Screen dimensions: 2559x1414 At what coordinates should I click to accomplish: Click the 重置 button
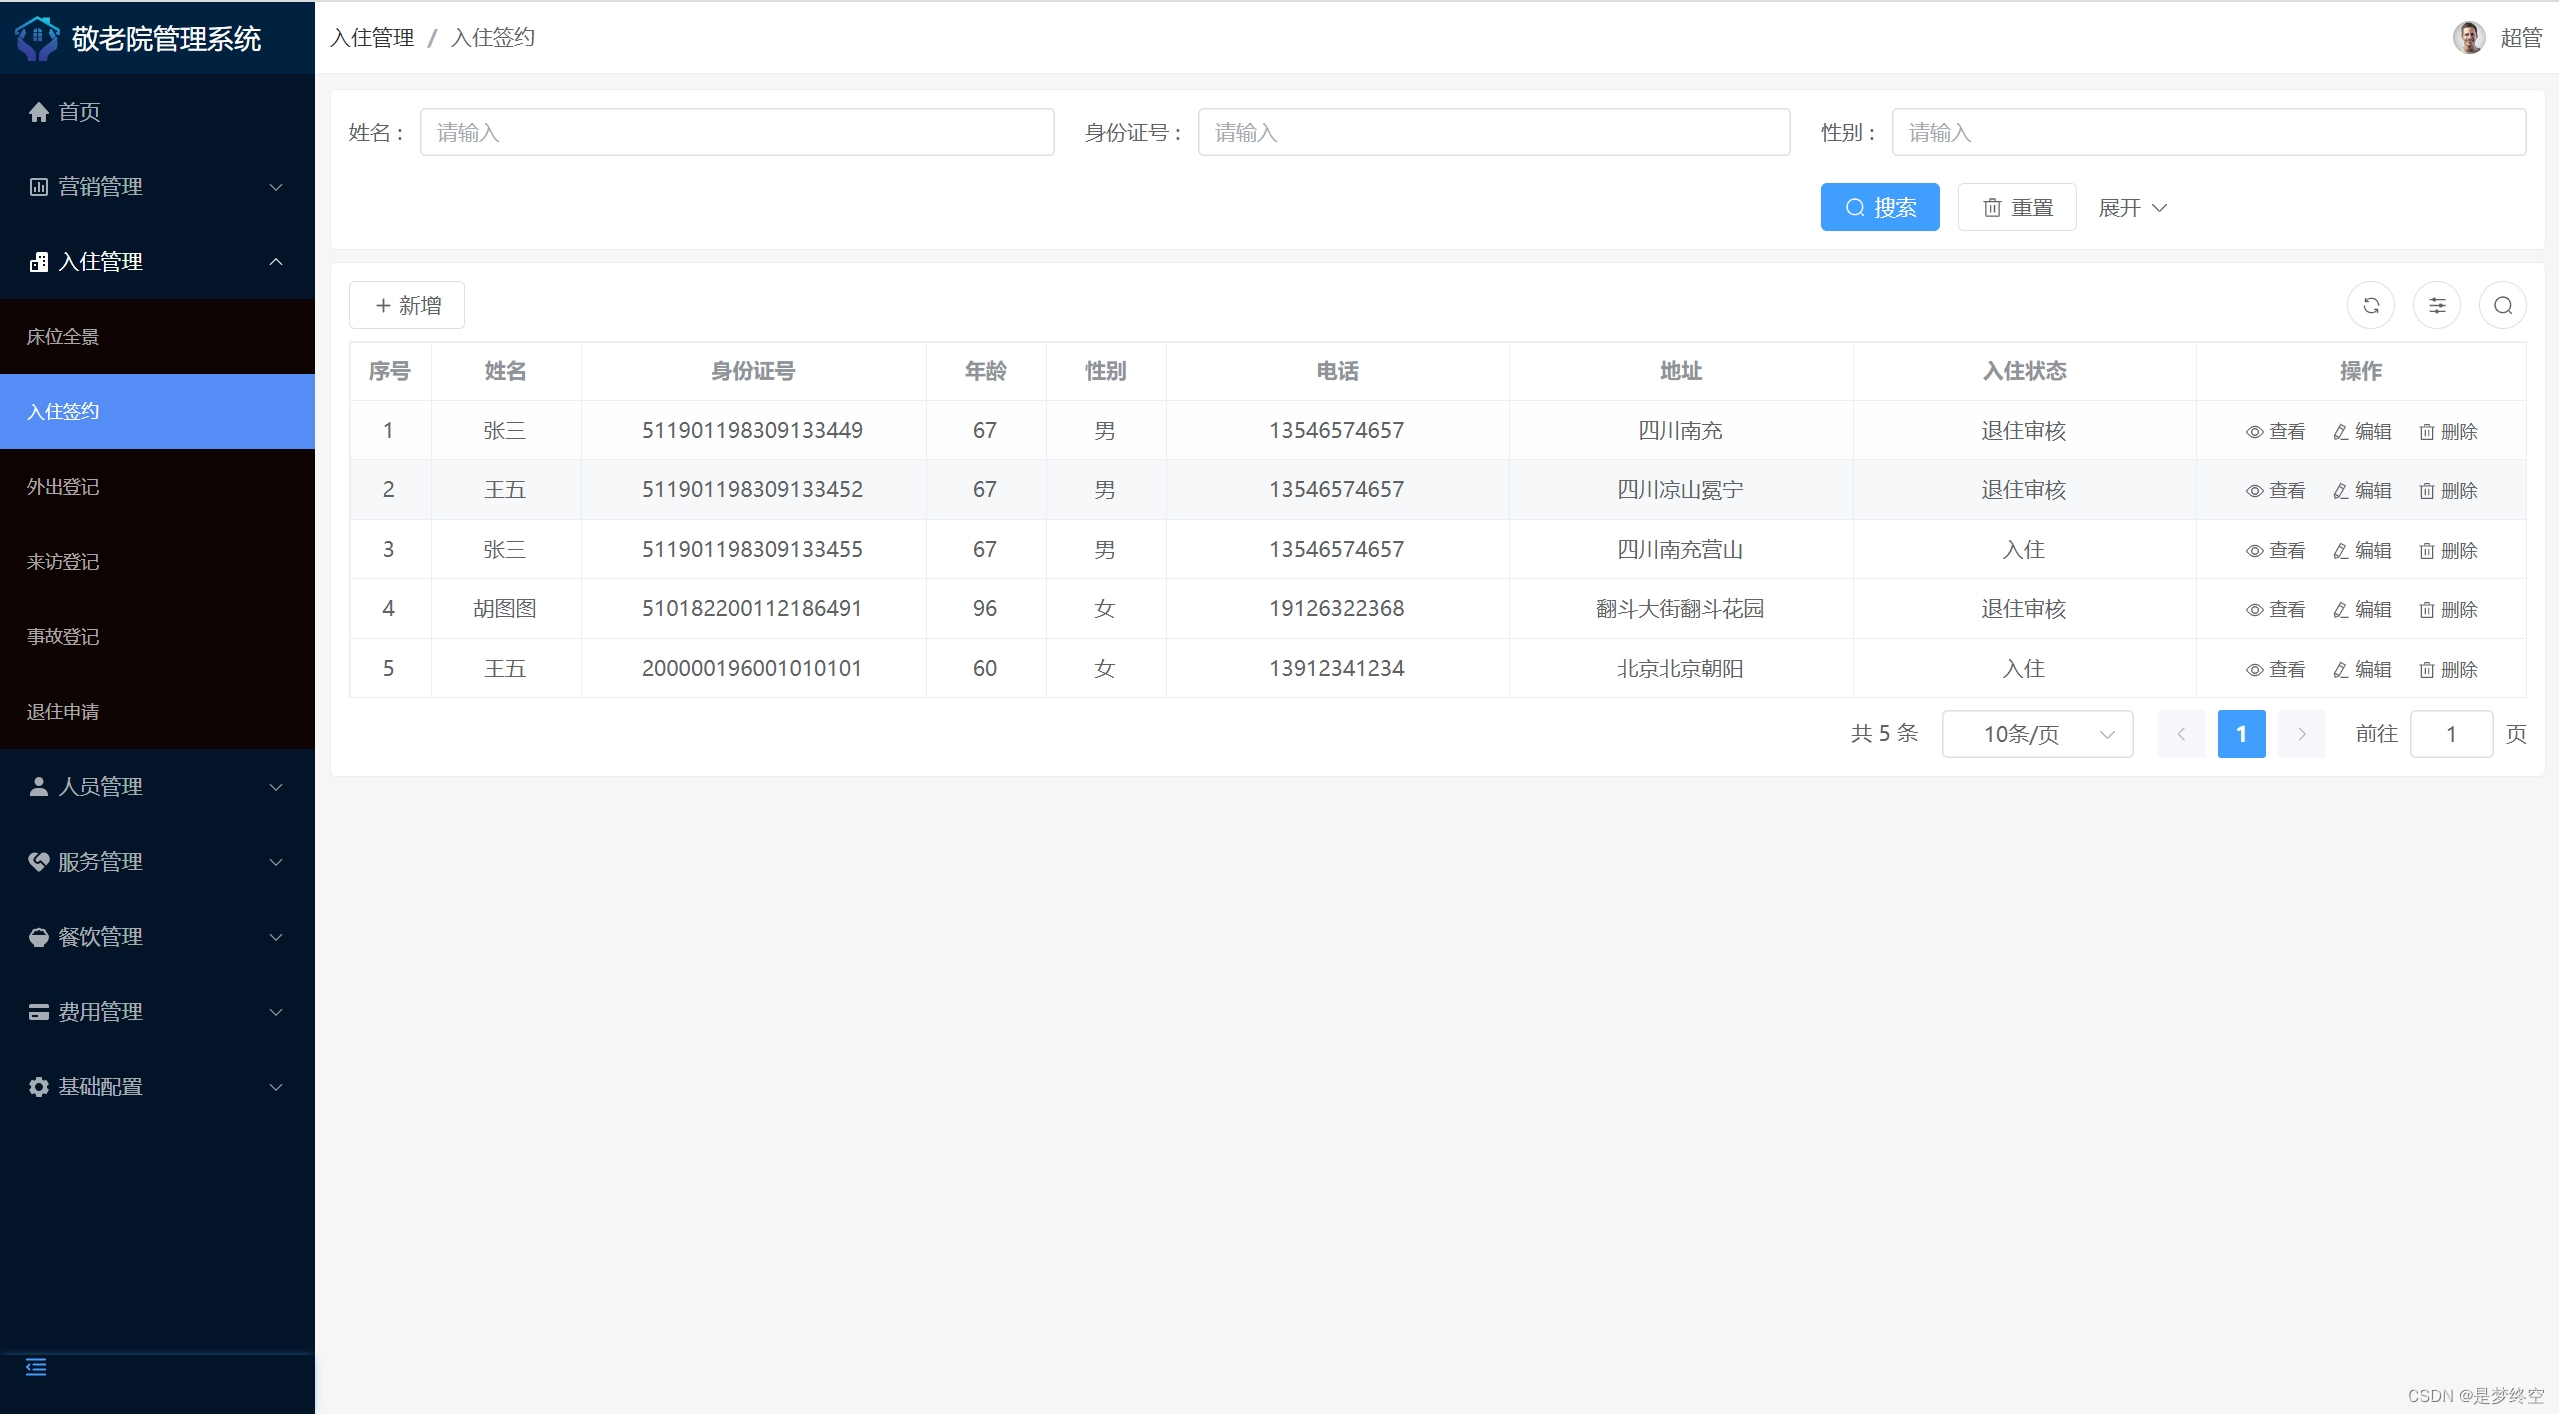point(2017,207)
